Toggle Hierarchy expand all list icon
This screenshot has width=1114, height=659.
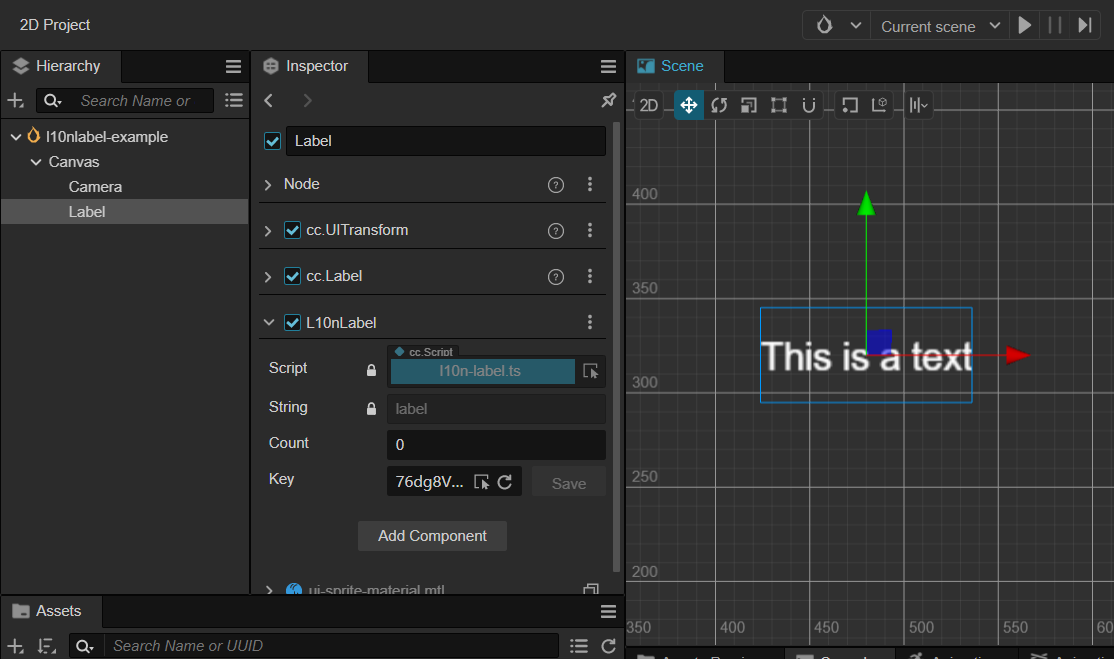point(234,100)
